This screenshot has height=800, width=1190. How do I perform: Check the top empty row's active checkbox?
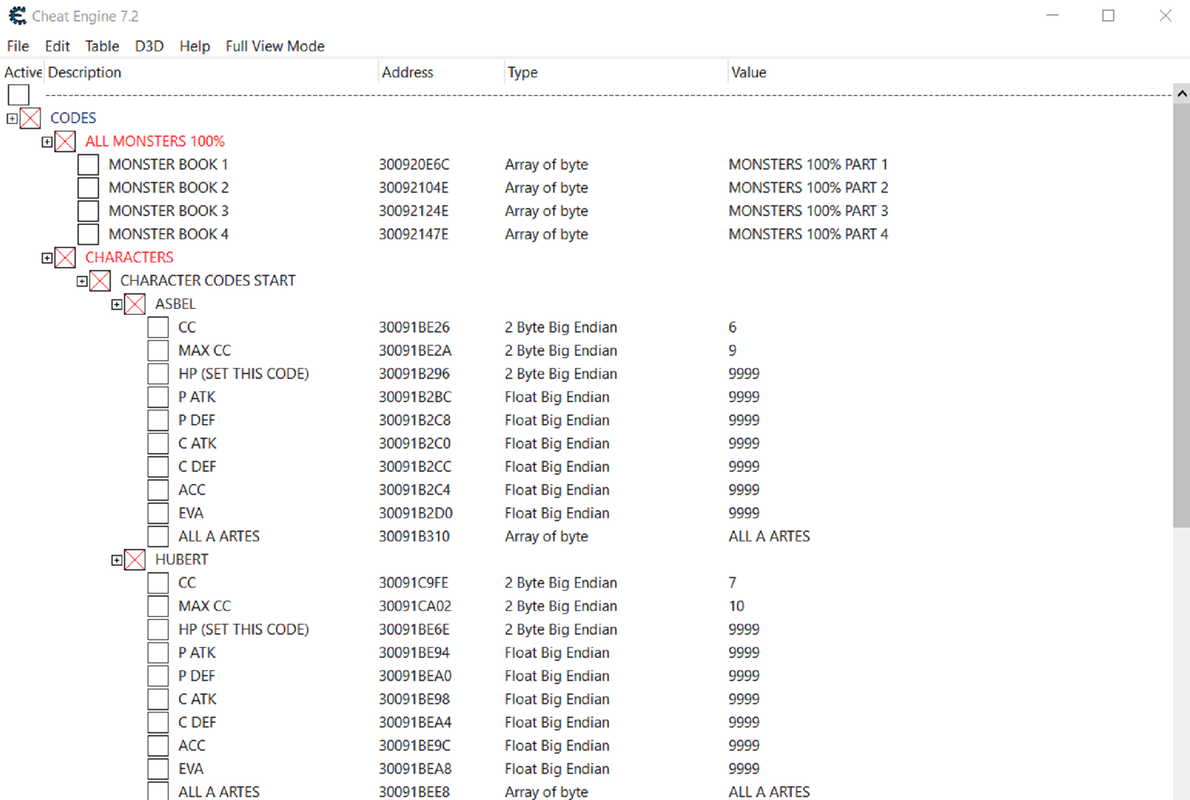click(x=18, y=95)
